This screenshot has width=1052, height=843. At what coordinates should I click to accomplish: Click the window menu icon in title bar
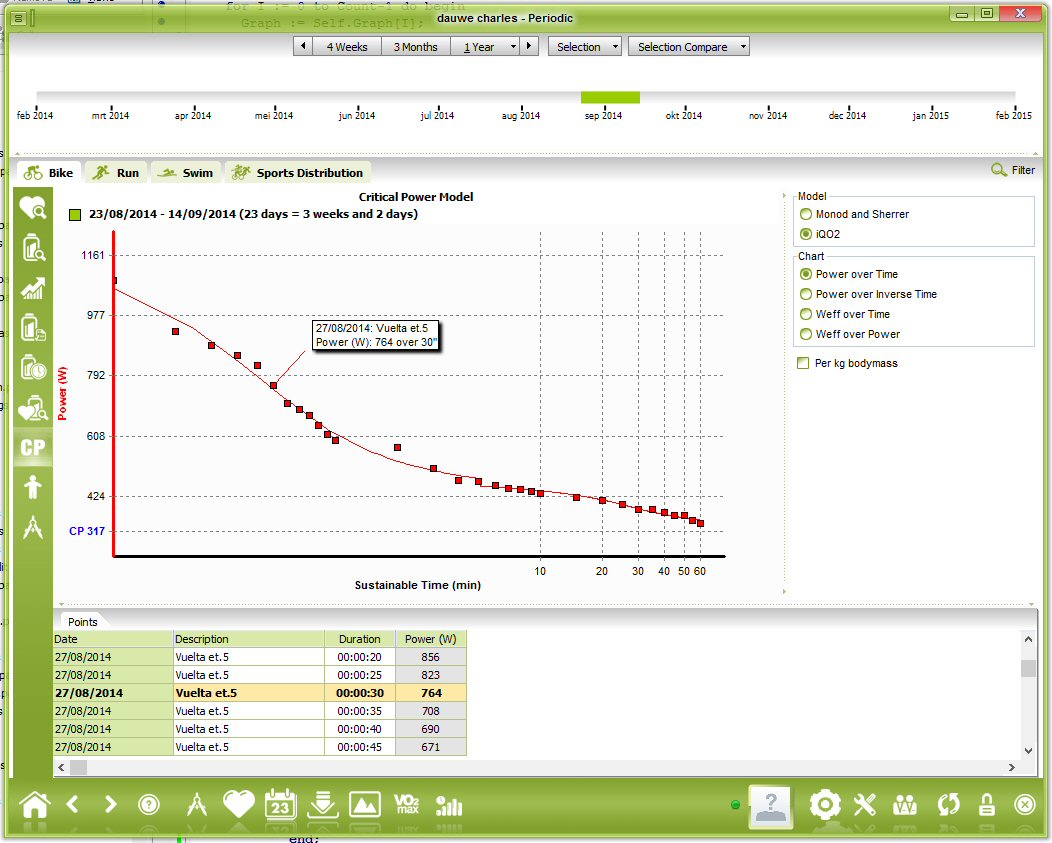[19, 18]
